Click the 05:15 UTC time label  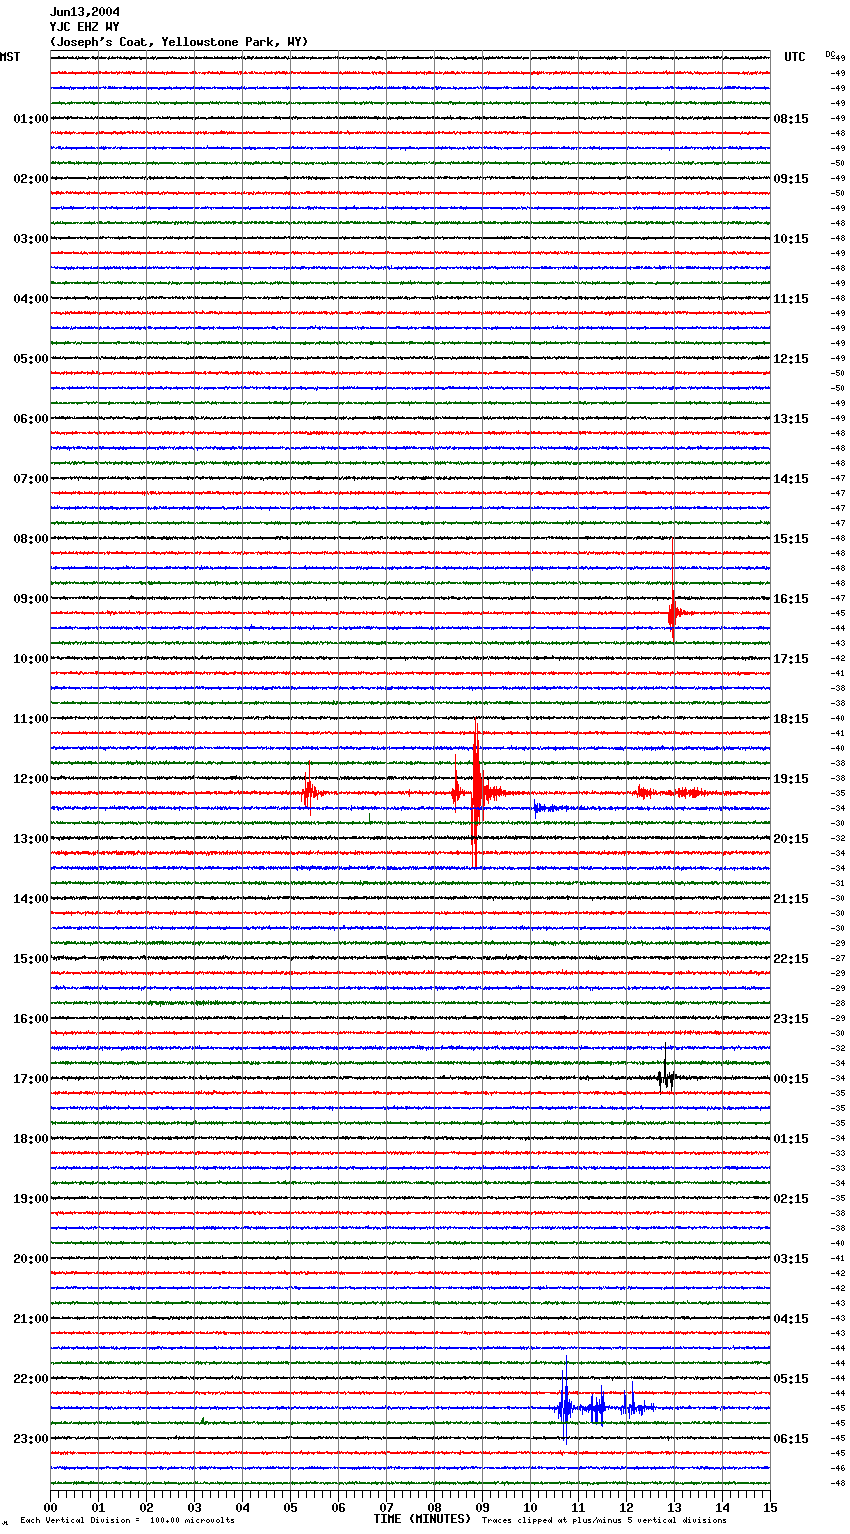(x=791, y=1379)
